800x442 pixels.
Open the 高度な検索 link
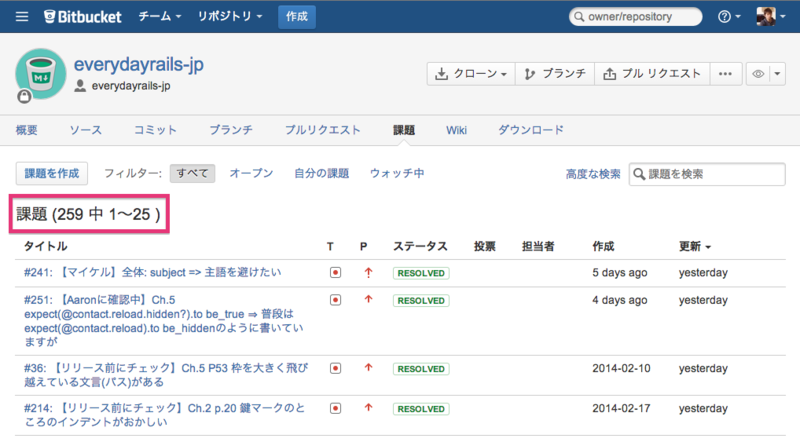593,174
